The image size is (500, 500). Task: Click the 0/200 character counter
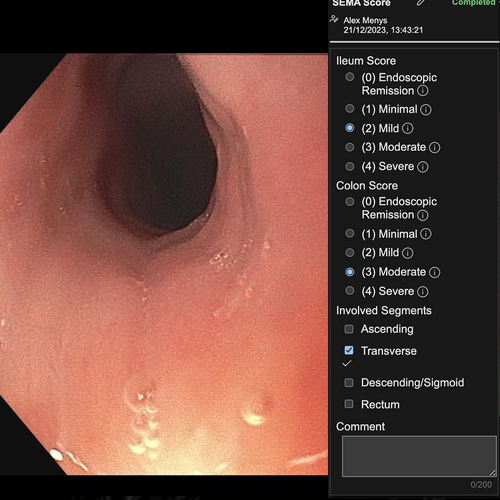tap(481, 485)
